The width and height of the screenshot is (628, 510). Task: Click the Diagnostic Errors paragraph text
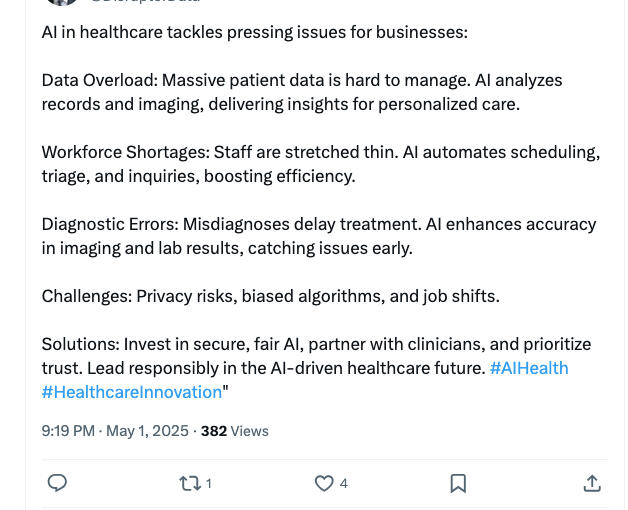click(318, 236)
